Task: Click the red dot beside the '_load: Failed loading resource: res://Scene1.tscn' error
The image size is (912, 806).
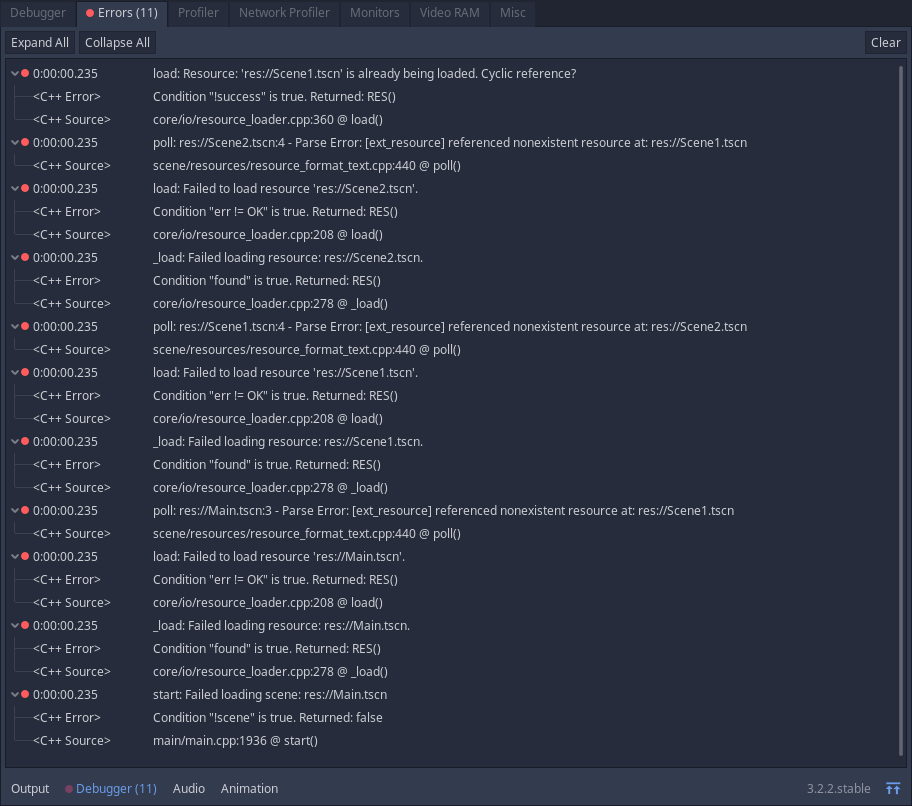Action: point(23,441)
